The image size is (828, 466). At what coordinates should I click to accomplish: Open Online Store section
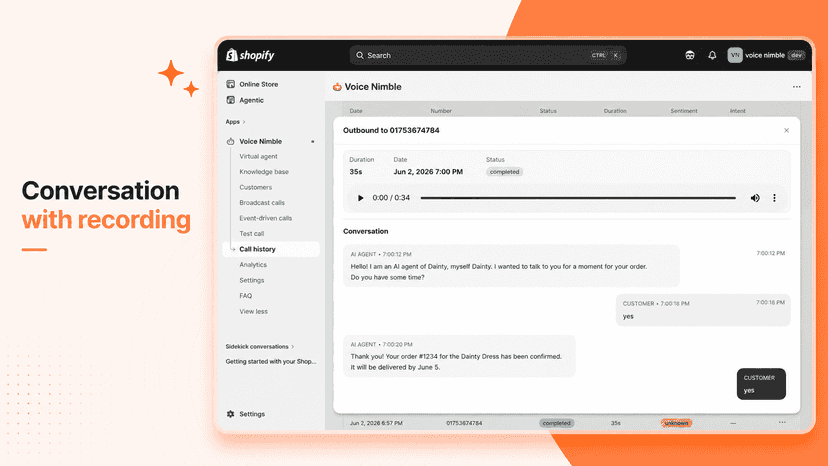(259, 84)
